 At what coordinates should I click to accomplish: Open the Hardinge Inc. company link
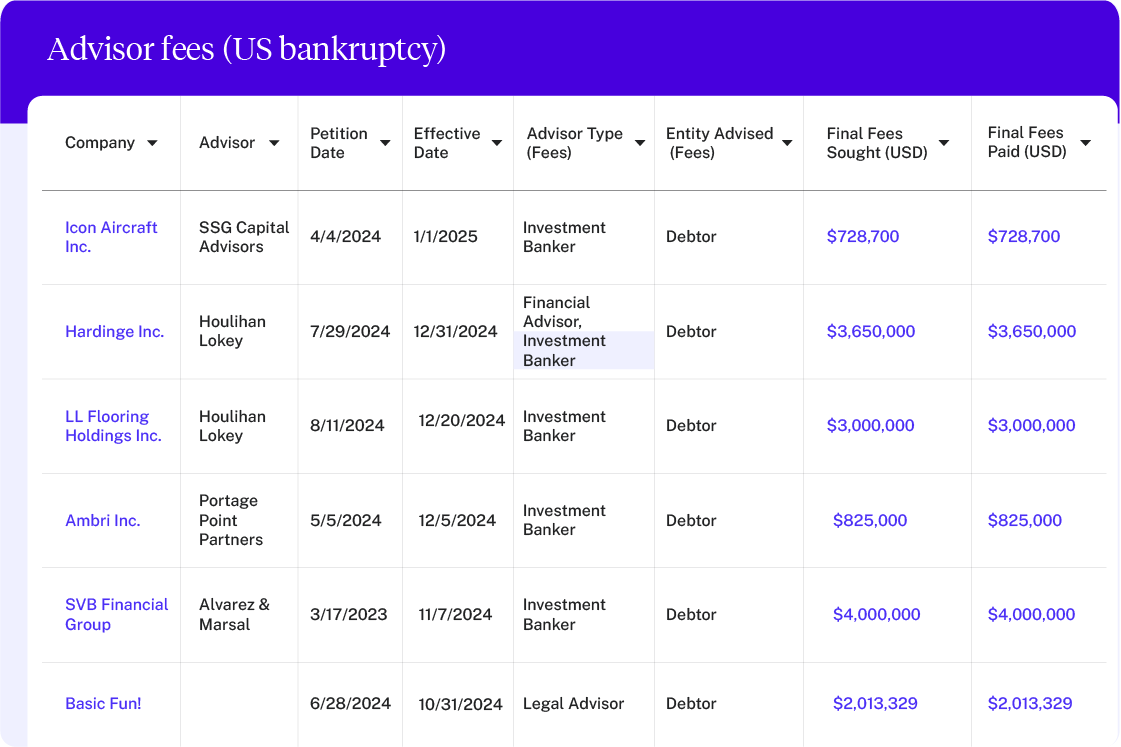pyautogui.click(x=114, y=331)
